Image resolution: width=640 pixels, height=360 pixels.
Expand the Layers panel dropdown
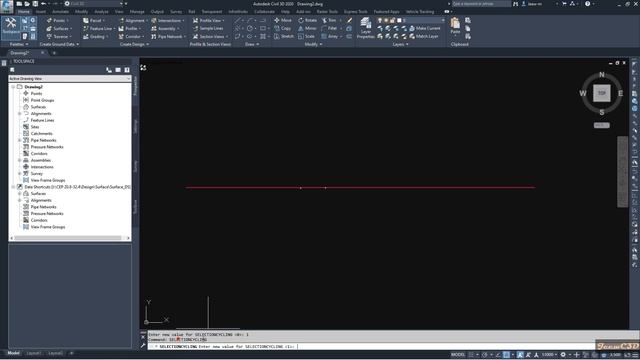tap(400, 44)
